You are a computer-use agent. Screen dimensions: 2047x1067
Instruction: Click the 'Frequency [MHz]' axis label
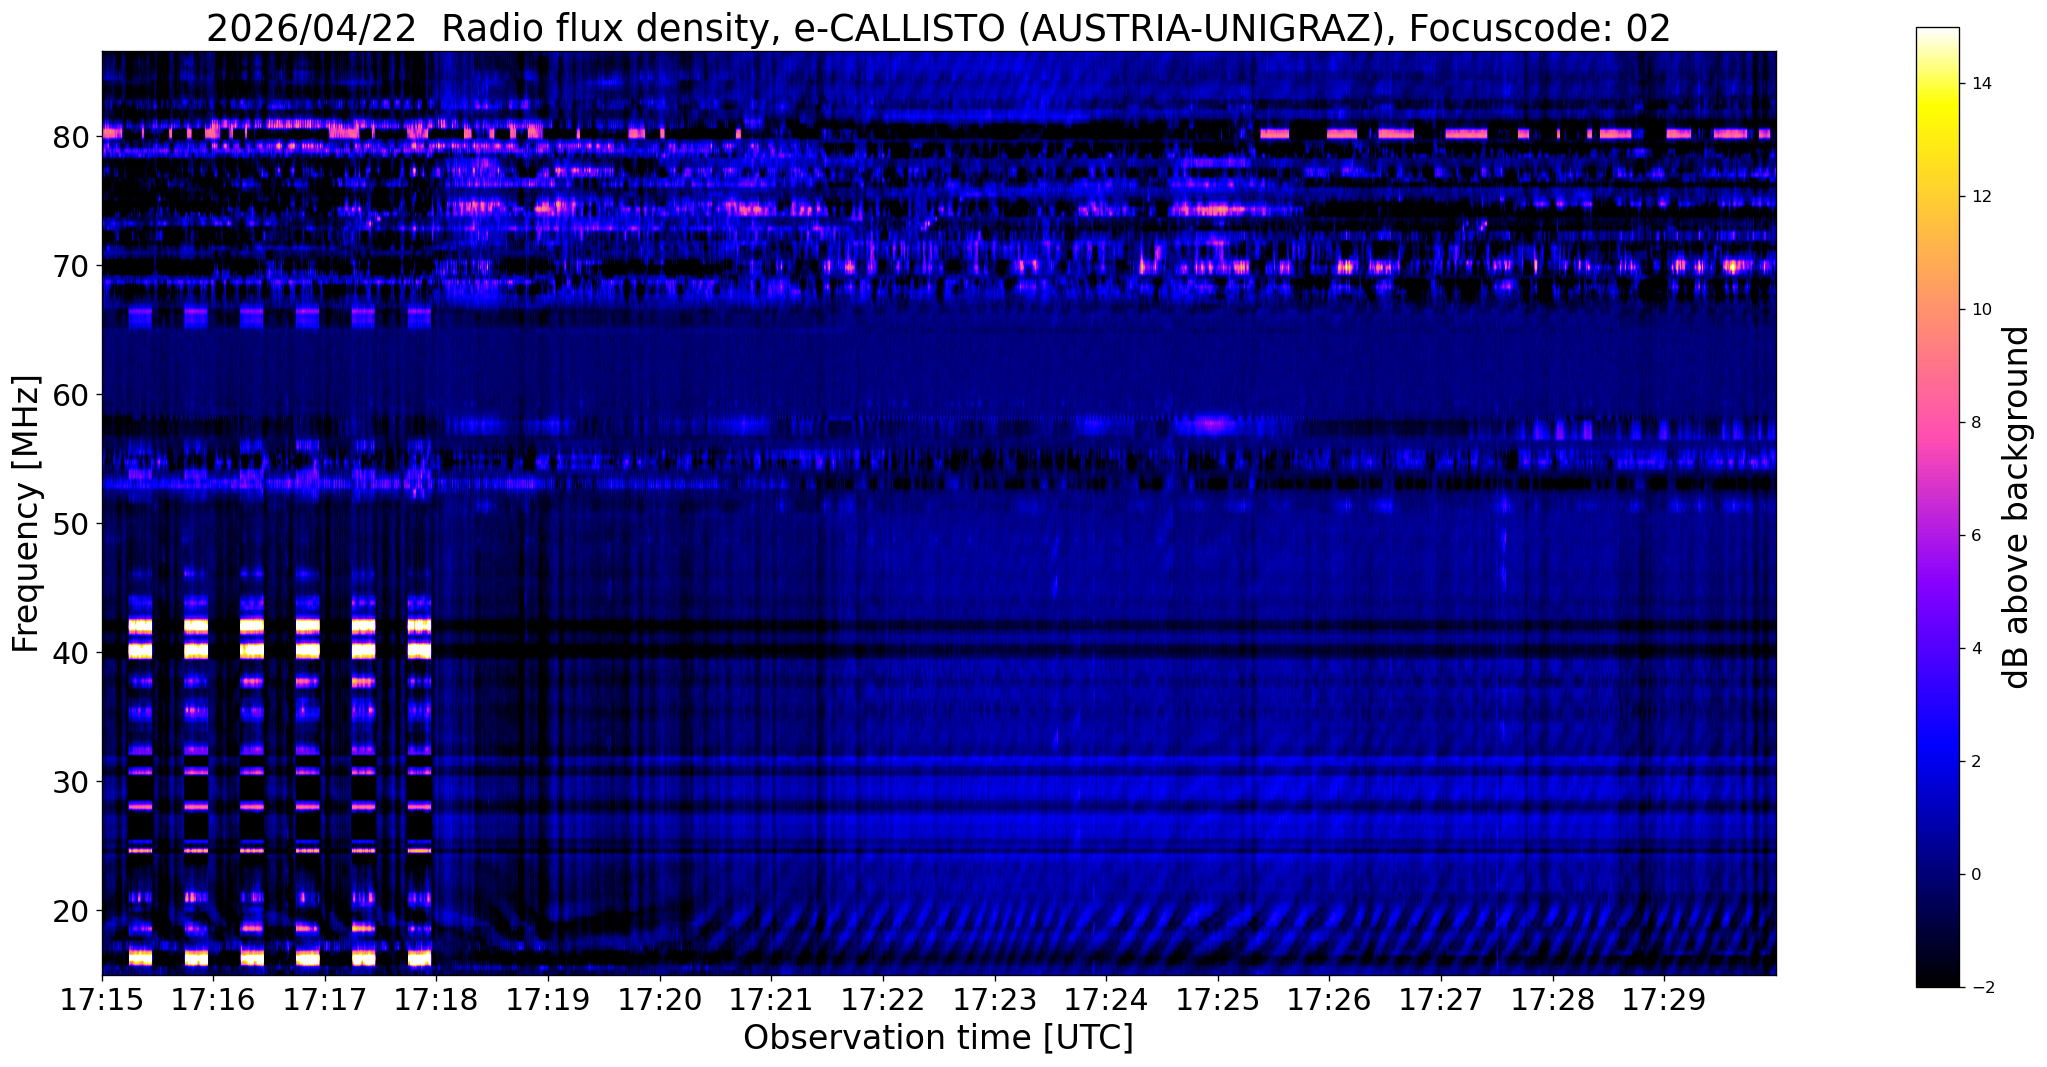pyautogui.click(x=27, y=514)
